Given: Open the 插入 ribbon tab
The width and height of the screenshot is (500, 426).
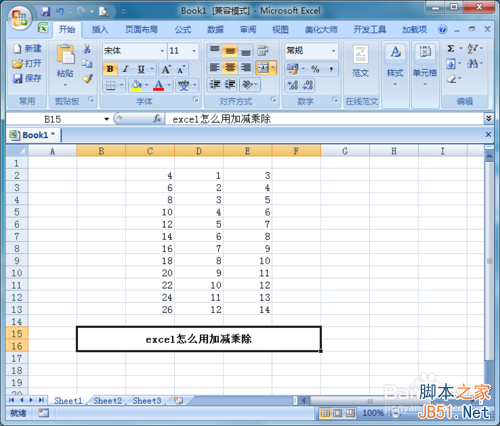Looking at the screenshot, I should pos(100,30).
